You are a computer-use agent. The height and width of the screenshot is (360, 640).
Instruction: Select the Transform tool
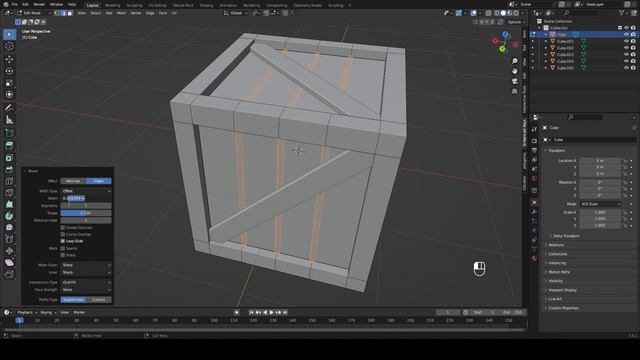point(9,95)
